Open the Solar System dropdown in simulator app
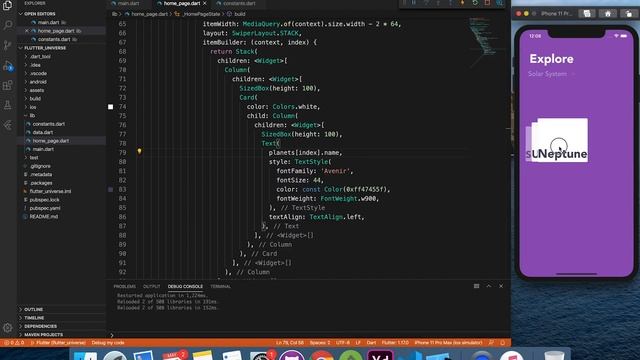 pos(551,74)
